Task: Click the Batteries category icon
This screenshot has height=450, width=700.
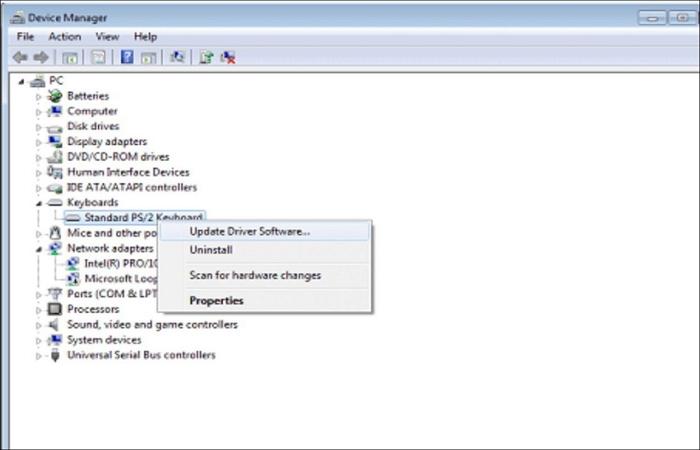Action: click(55, 96)
